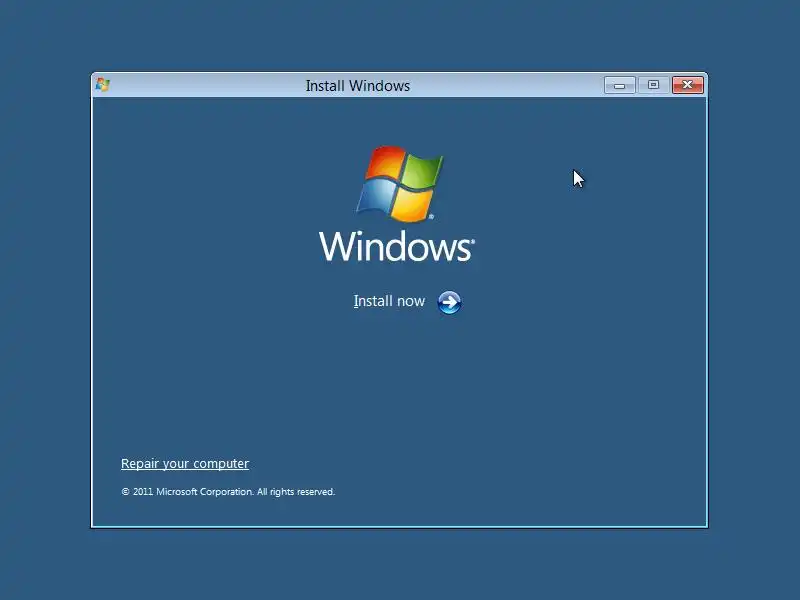800x600 pixels.
Task: Click the Windows flag logo
Action: tap(399, 184)
